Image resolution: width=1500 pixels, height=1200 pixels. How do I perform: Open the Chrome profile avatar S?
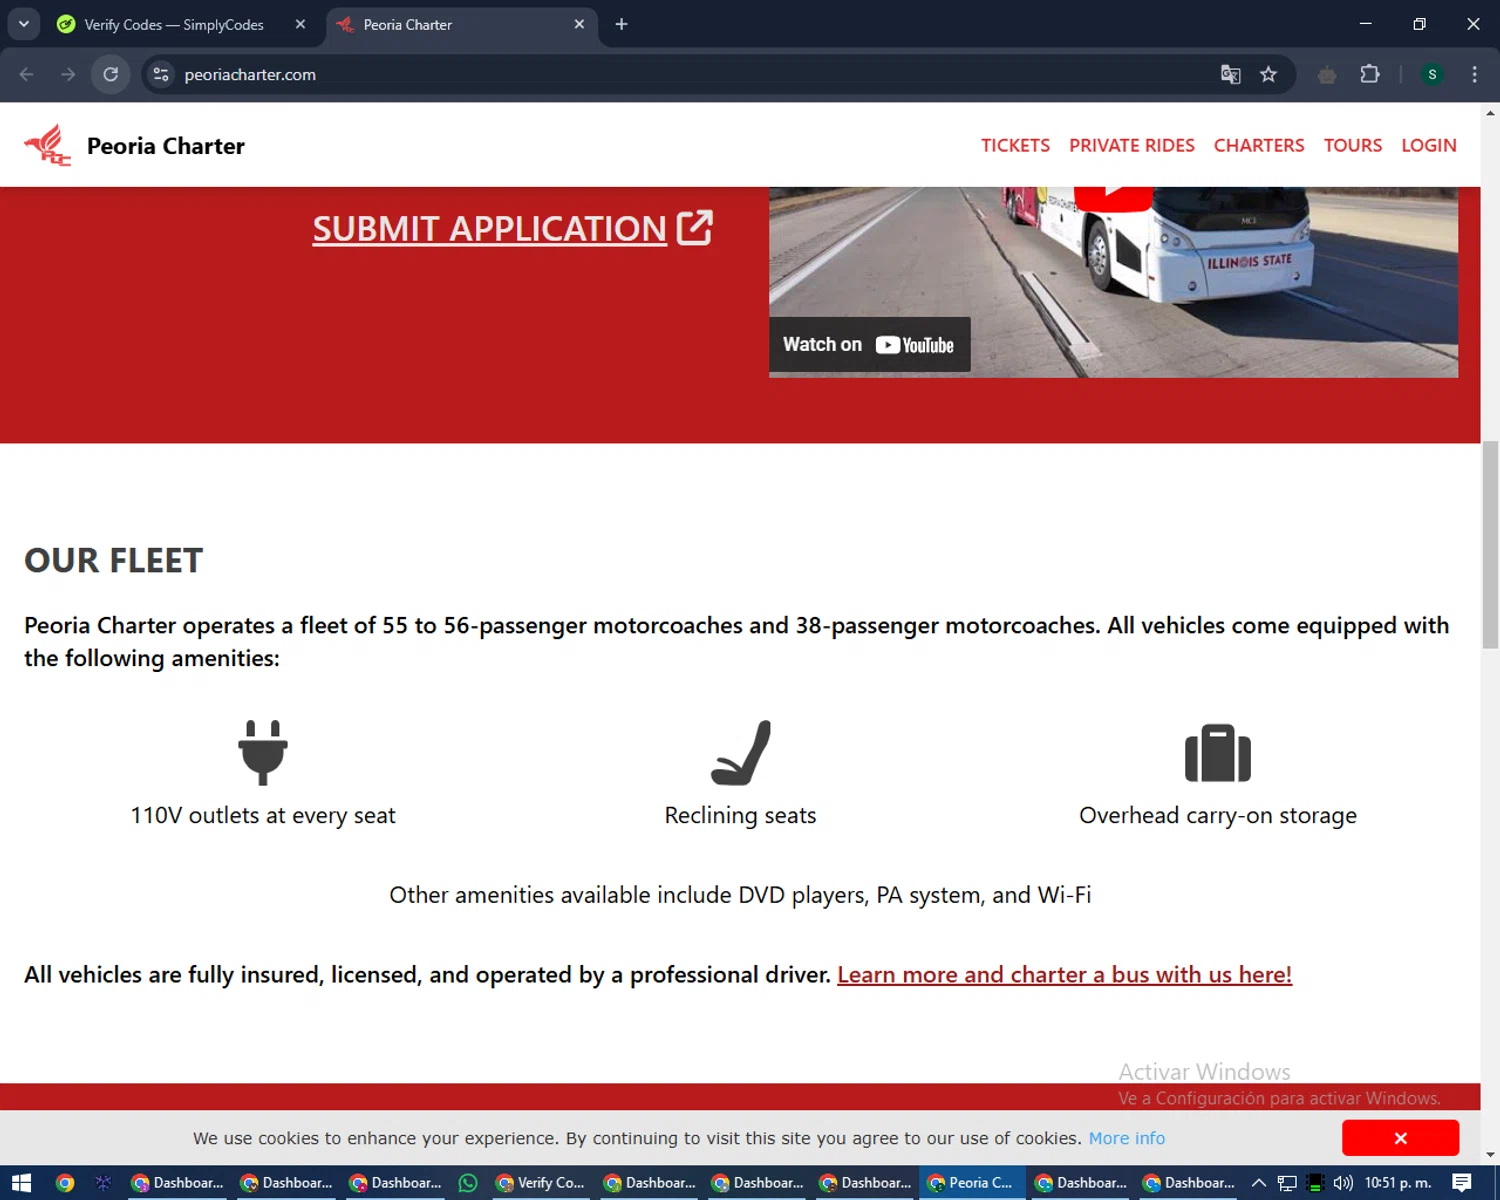click(1432, 74)
